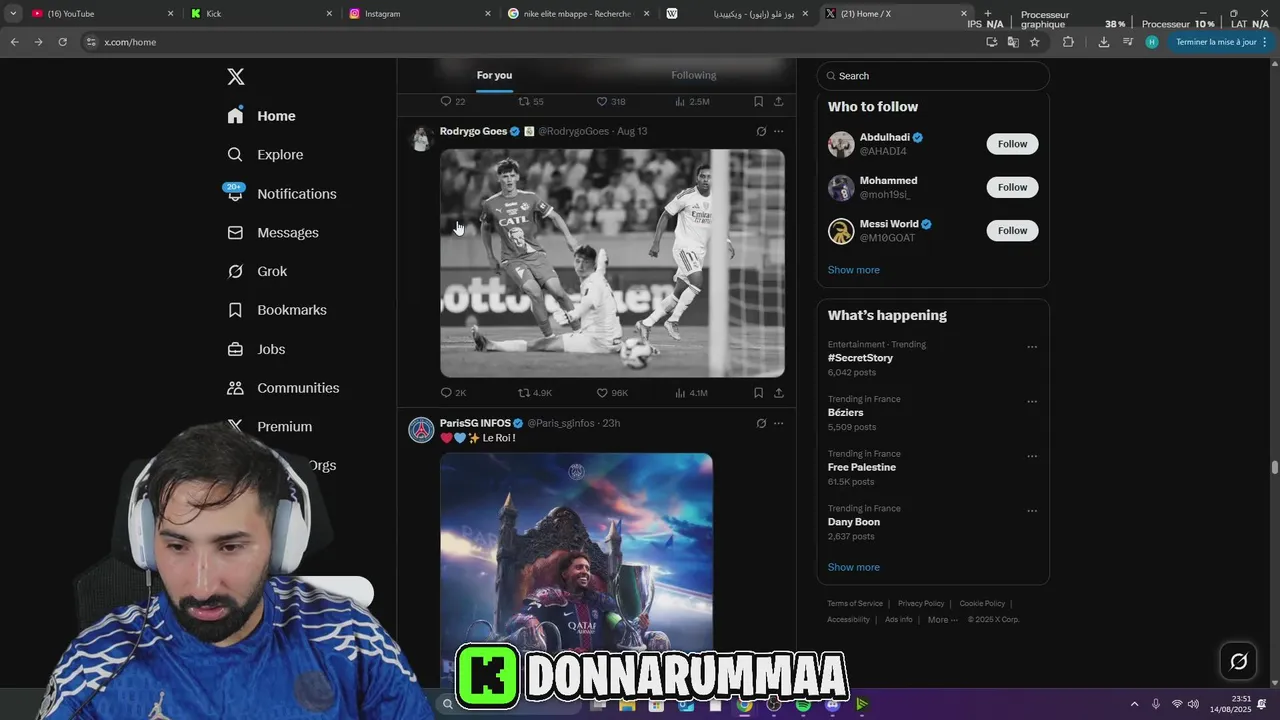Open the Cookie Policy link
The image size is (1280, 720).
click(x=982, y=604)
